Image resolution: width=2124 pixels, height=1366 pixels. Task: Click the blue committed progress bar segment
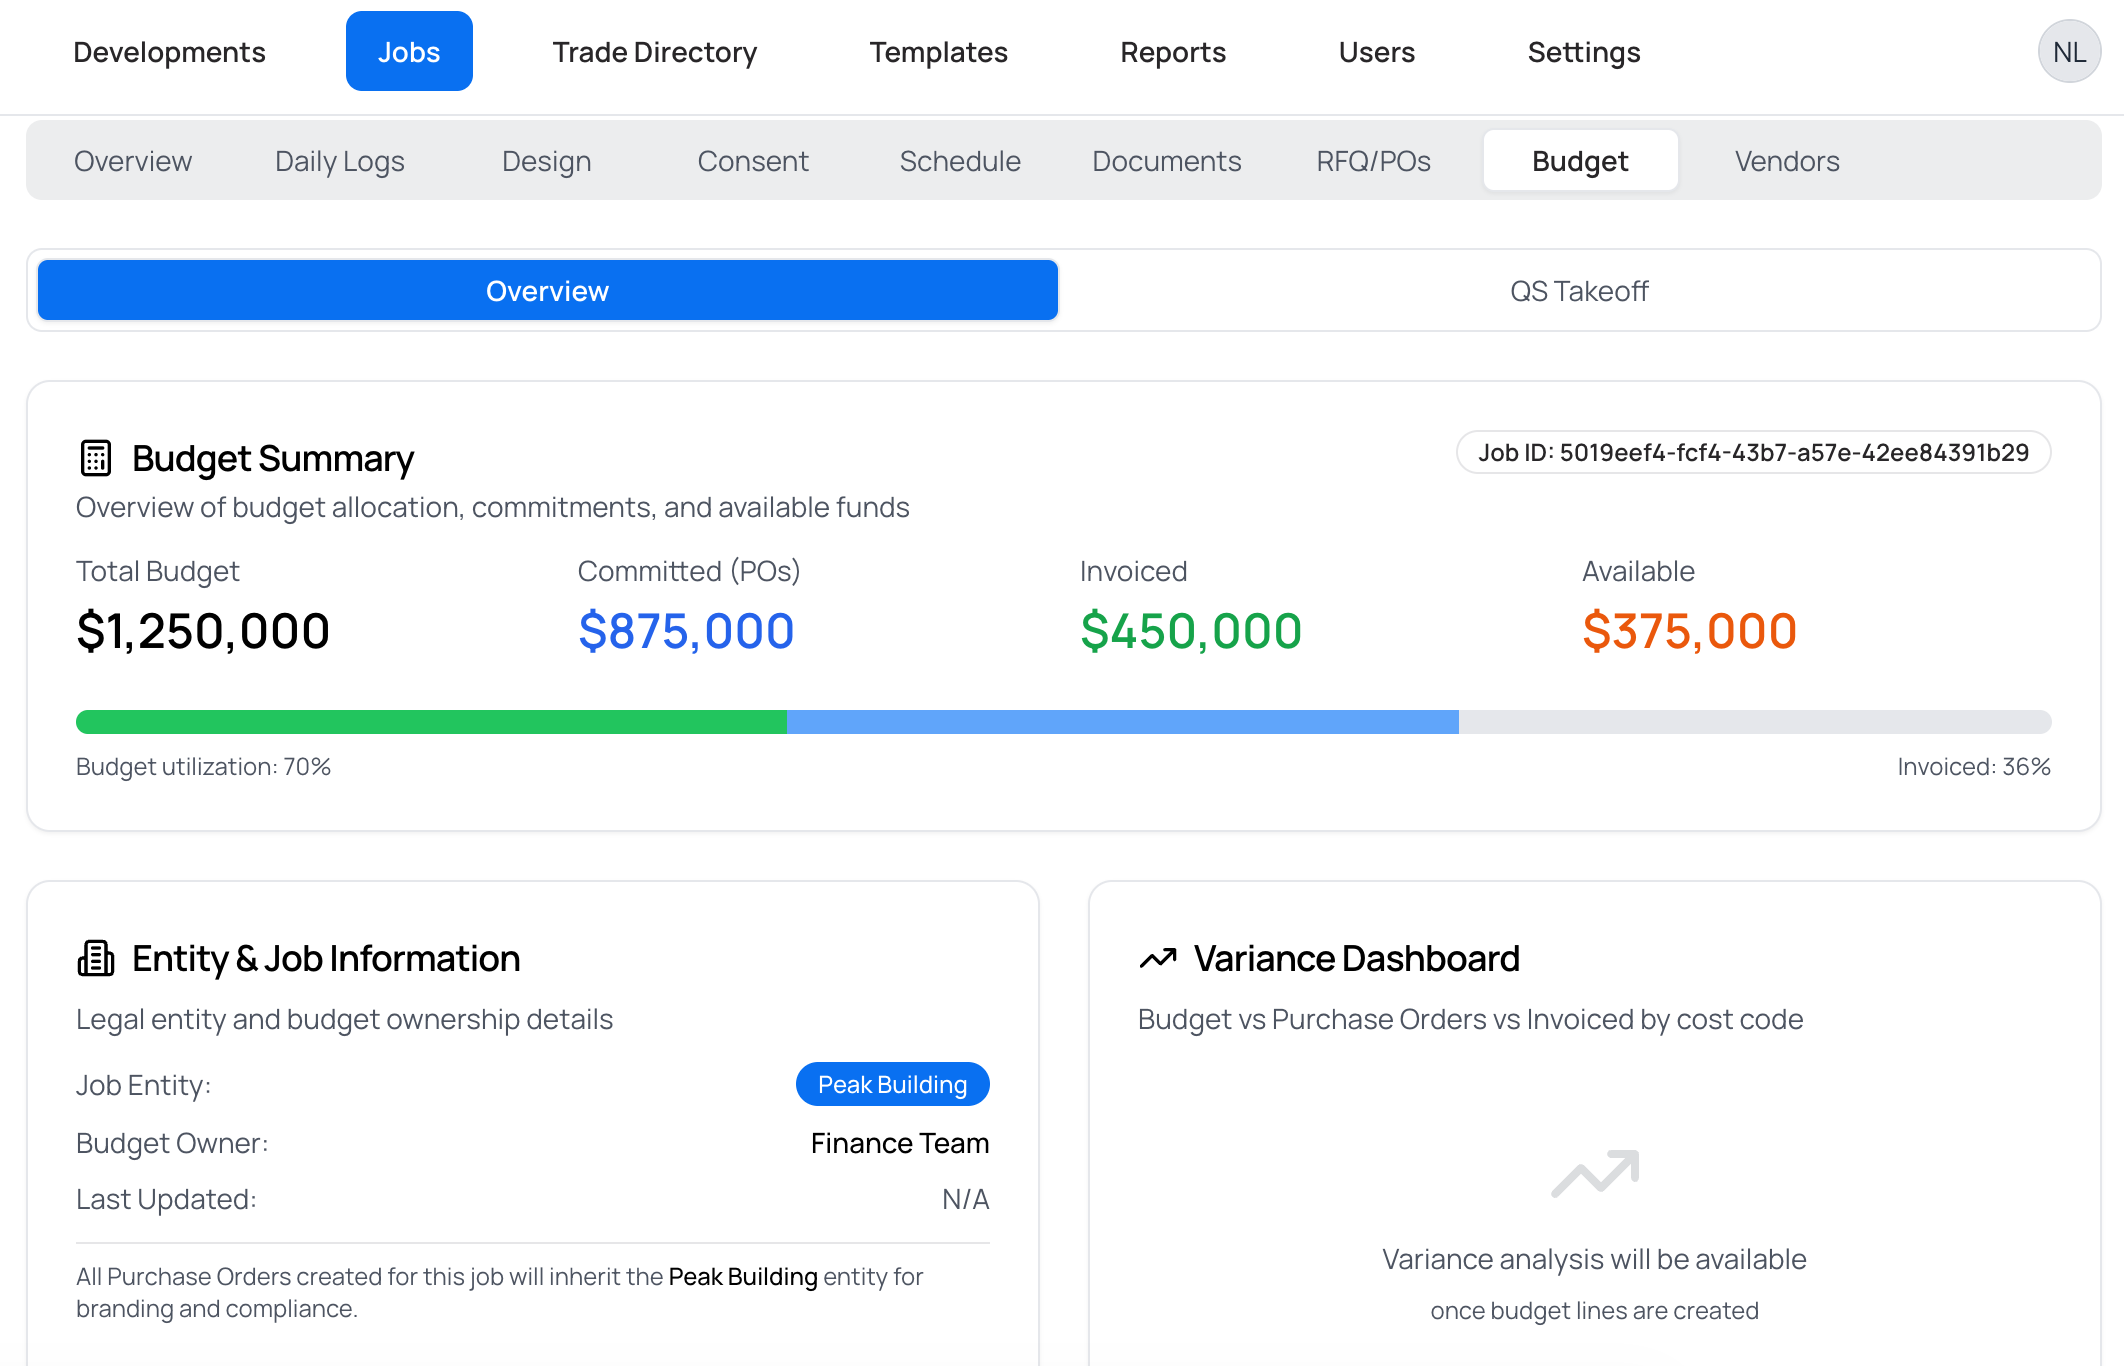pos(1123,722)
